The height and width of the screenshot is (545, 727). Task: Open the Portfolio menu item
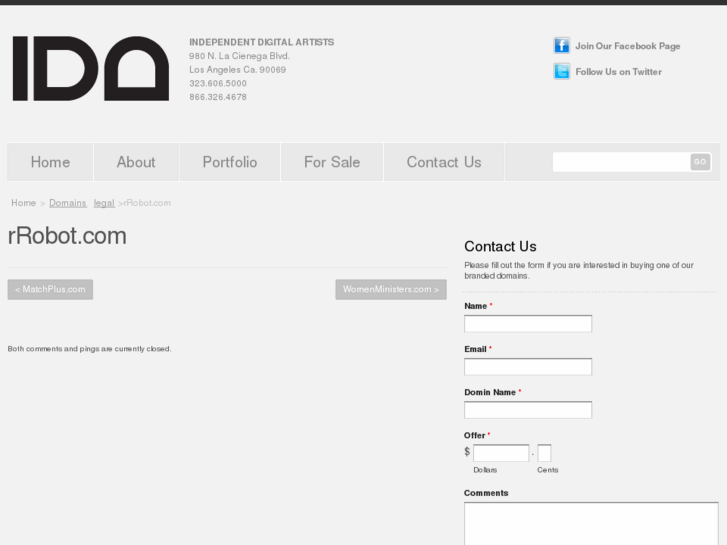tap(230, 162)
